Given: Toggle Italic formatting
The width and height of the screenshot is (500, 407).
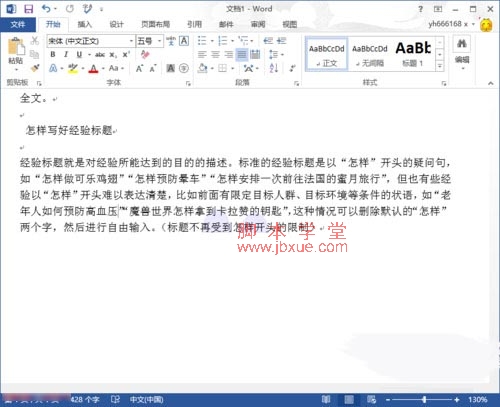Looking at the screenshot, I should pos(66,54).
